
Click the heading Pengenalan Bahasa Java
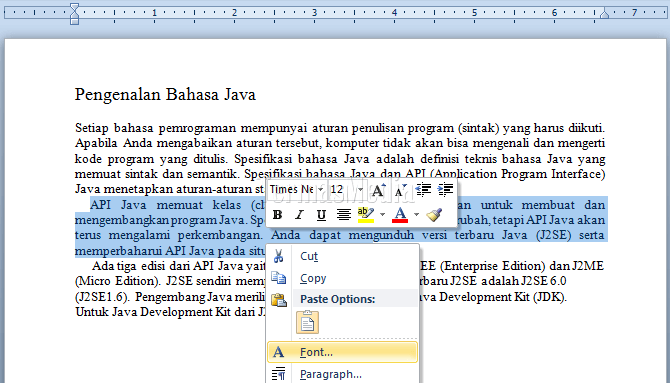coord(165,94)
